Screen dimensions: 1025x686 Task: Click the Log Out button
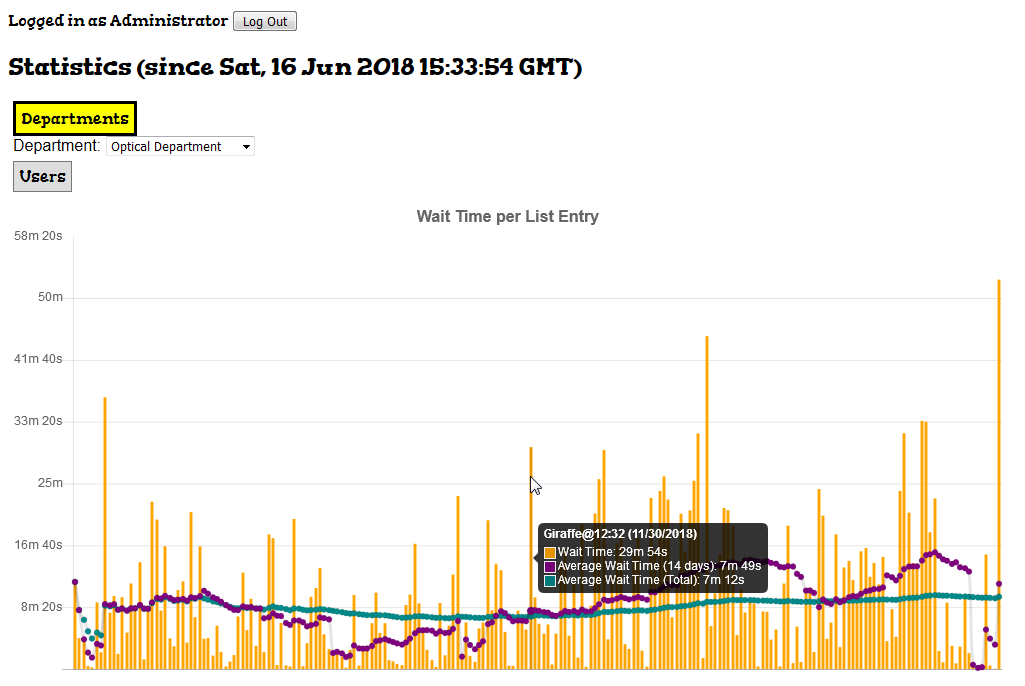point(264,22)
